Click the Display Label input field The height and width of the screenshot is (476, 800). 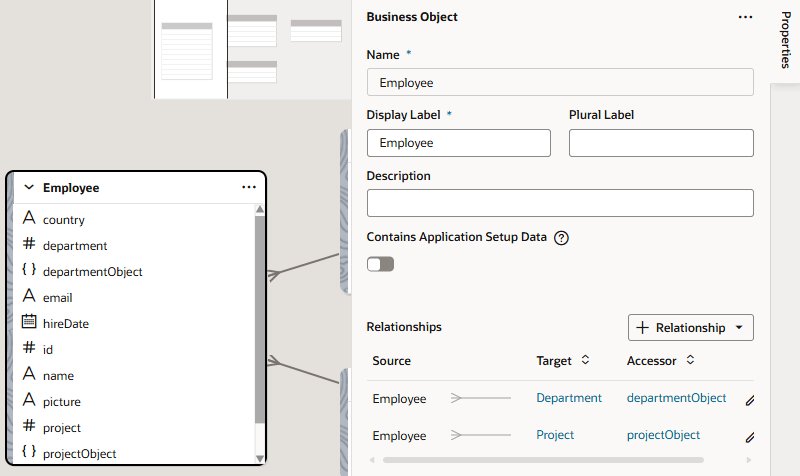click(x=459, y=143)
